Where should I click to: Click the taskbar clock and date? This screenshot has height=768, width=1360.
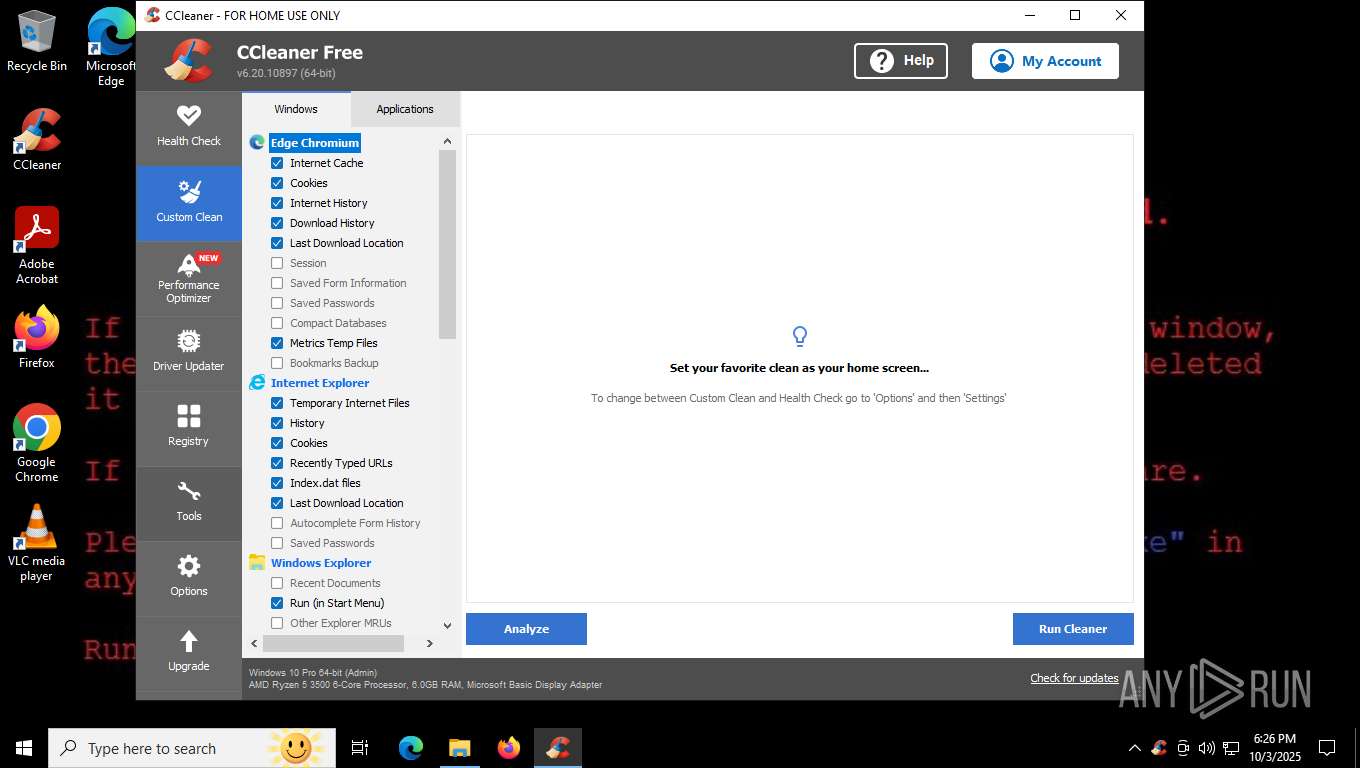[1273, 748]
